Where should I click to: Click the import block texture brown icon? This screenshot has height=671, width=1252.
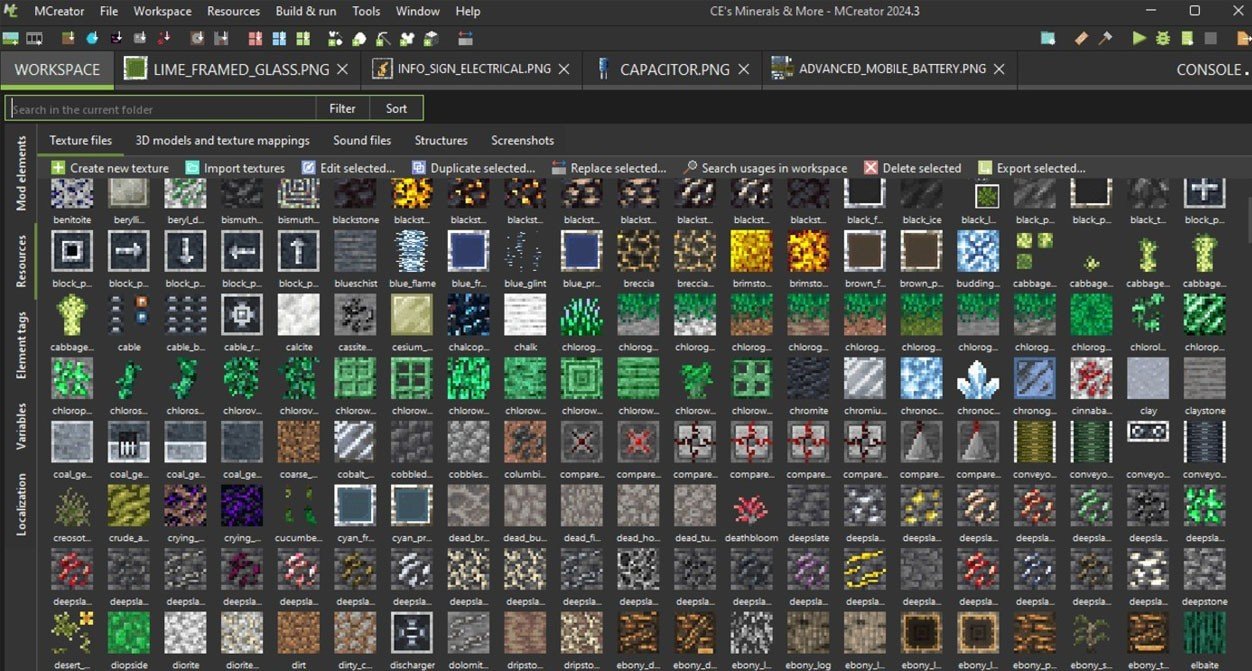coord(68,39)
